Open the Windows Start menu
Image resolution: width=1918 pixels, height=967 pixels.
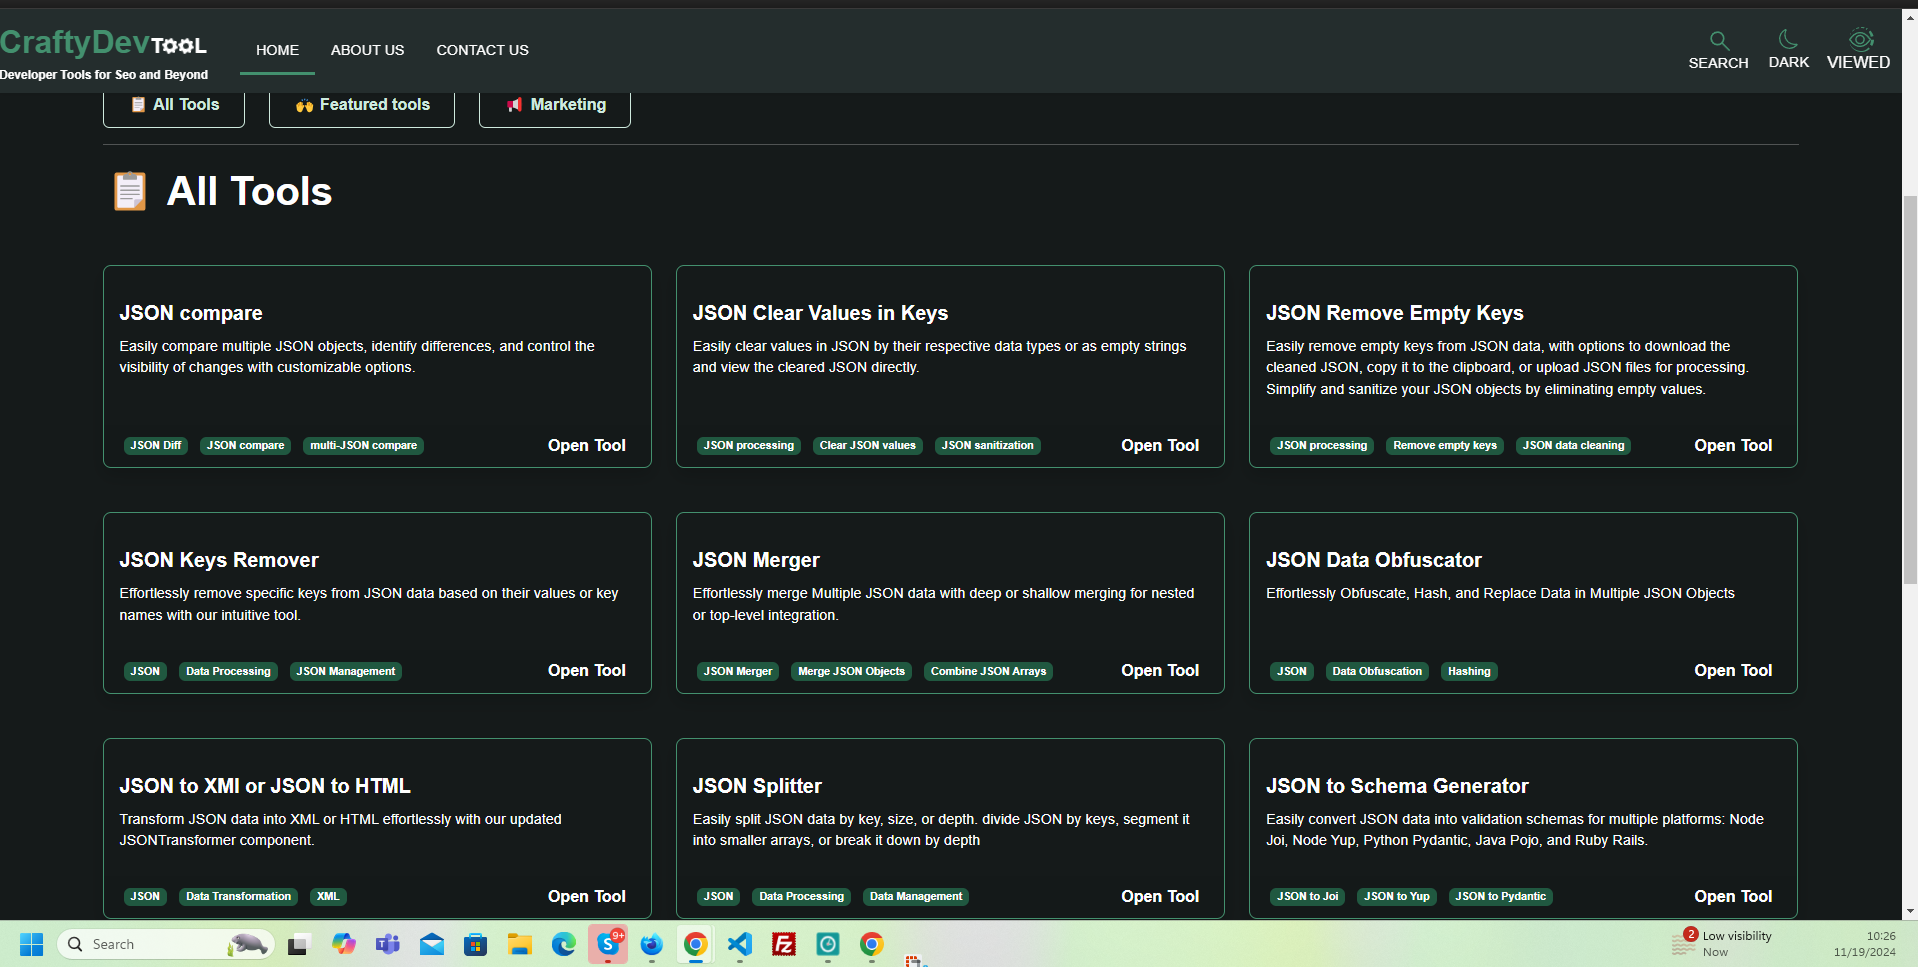point(32,944)
